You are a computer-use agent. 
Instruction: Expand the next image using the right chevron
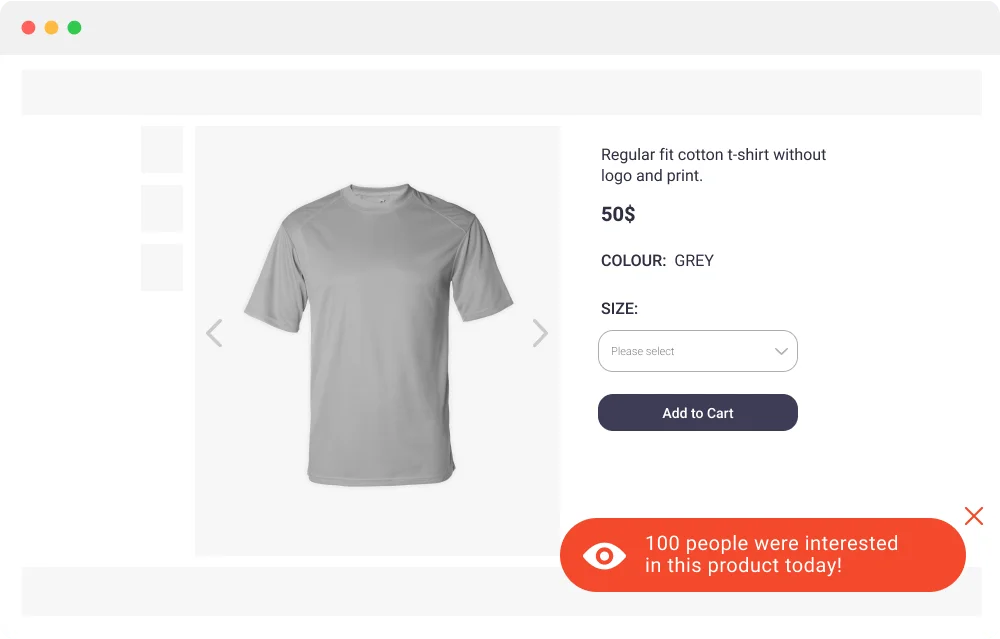tap(540, 333)
